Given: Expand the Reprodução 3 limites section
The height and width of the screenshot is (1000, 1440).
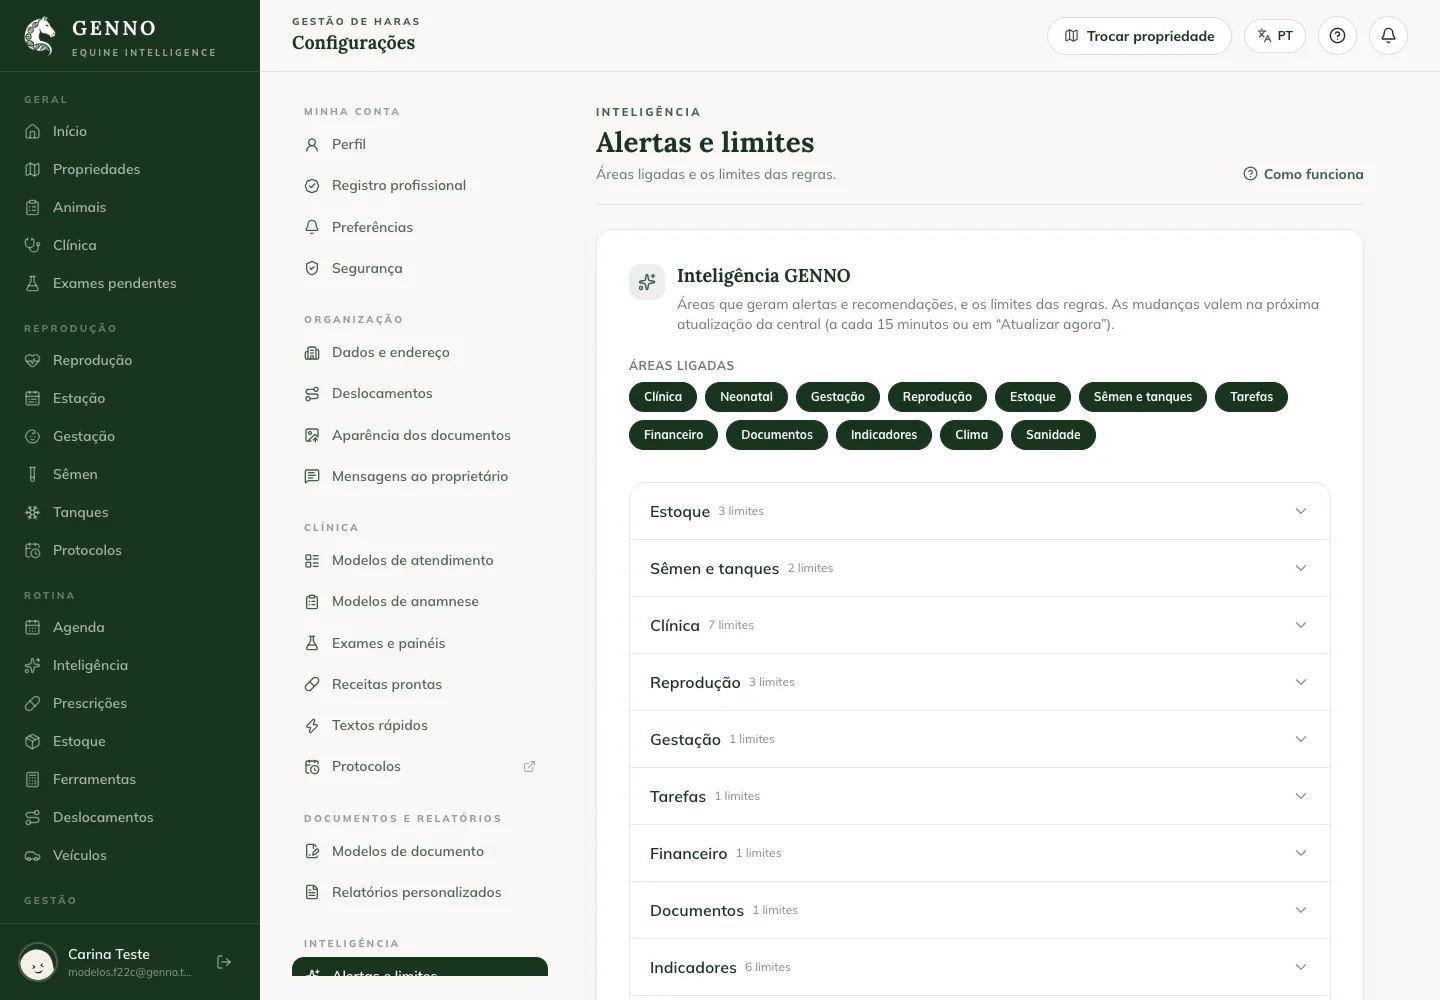Looking at the screenshot, I should [980, 682].
